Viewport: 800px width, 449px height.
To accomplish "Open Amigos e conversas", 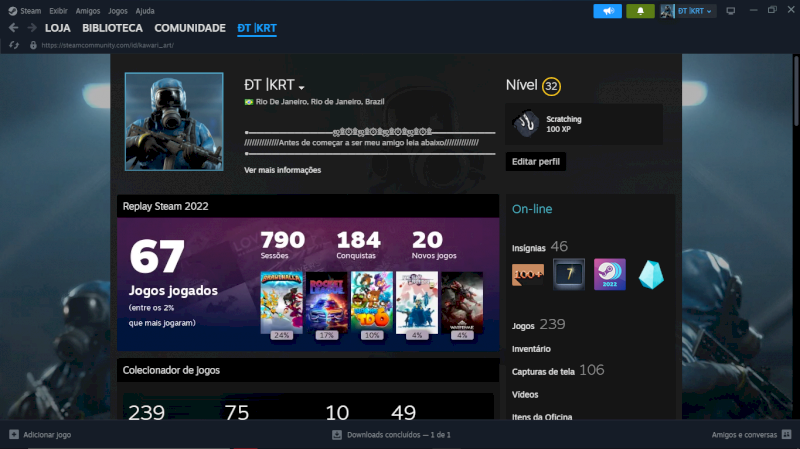I will point(744,435).
